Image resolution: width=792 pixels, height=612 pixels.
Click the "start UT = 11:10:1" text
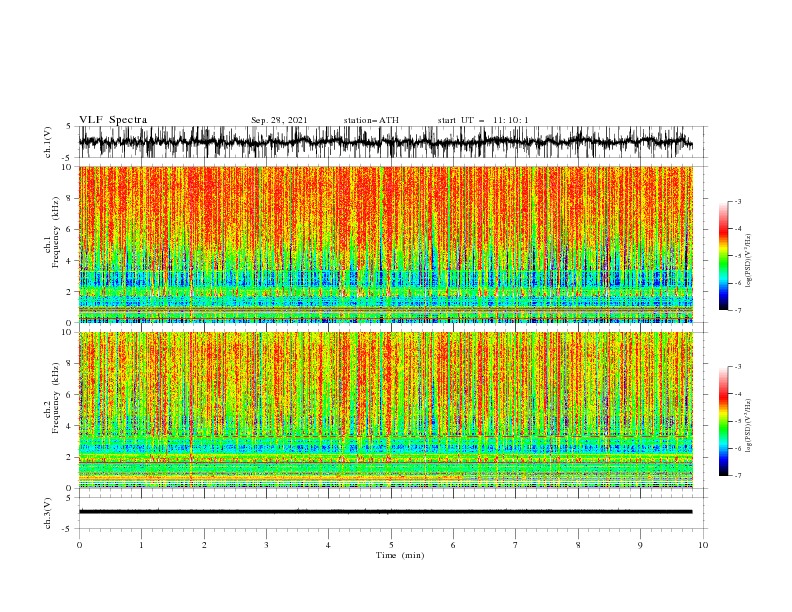483,120
